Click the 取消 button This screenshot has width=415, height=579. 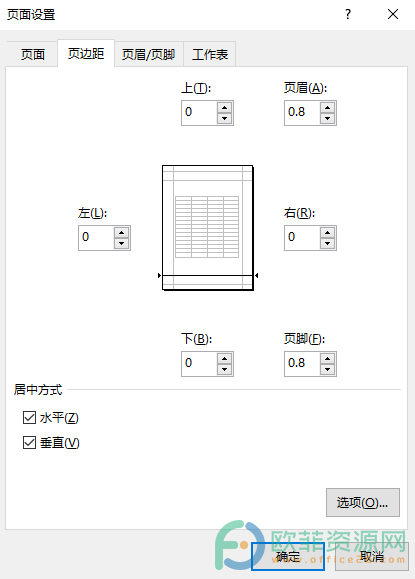click(x=372, y=556)
